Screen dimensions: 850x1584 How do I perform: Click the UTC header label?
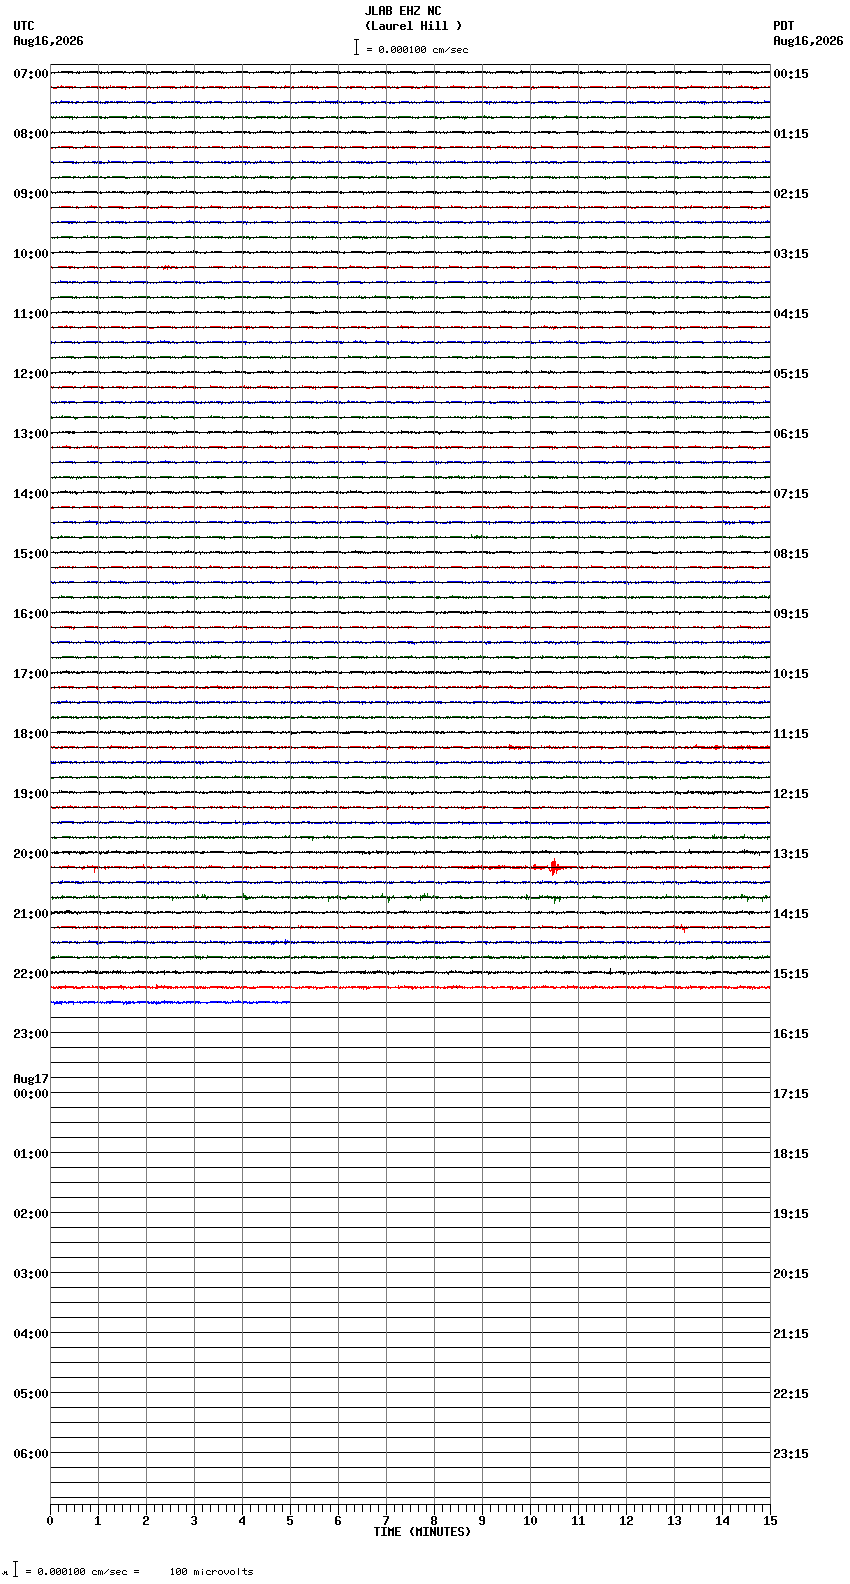(24, 26)
